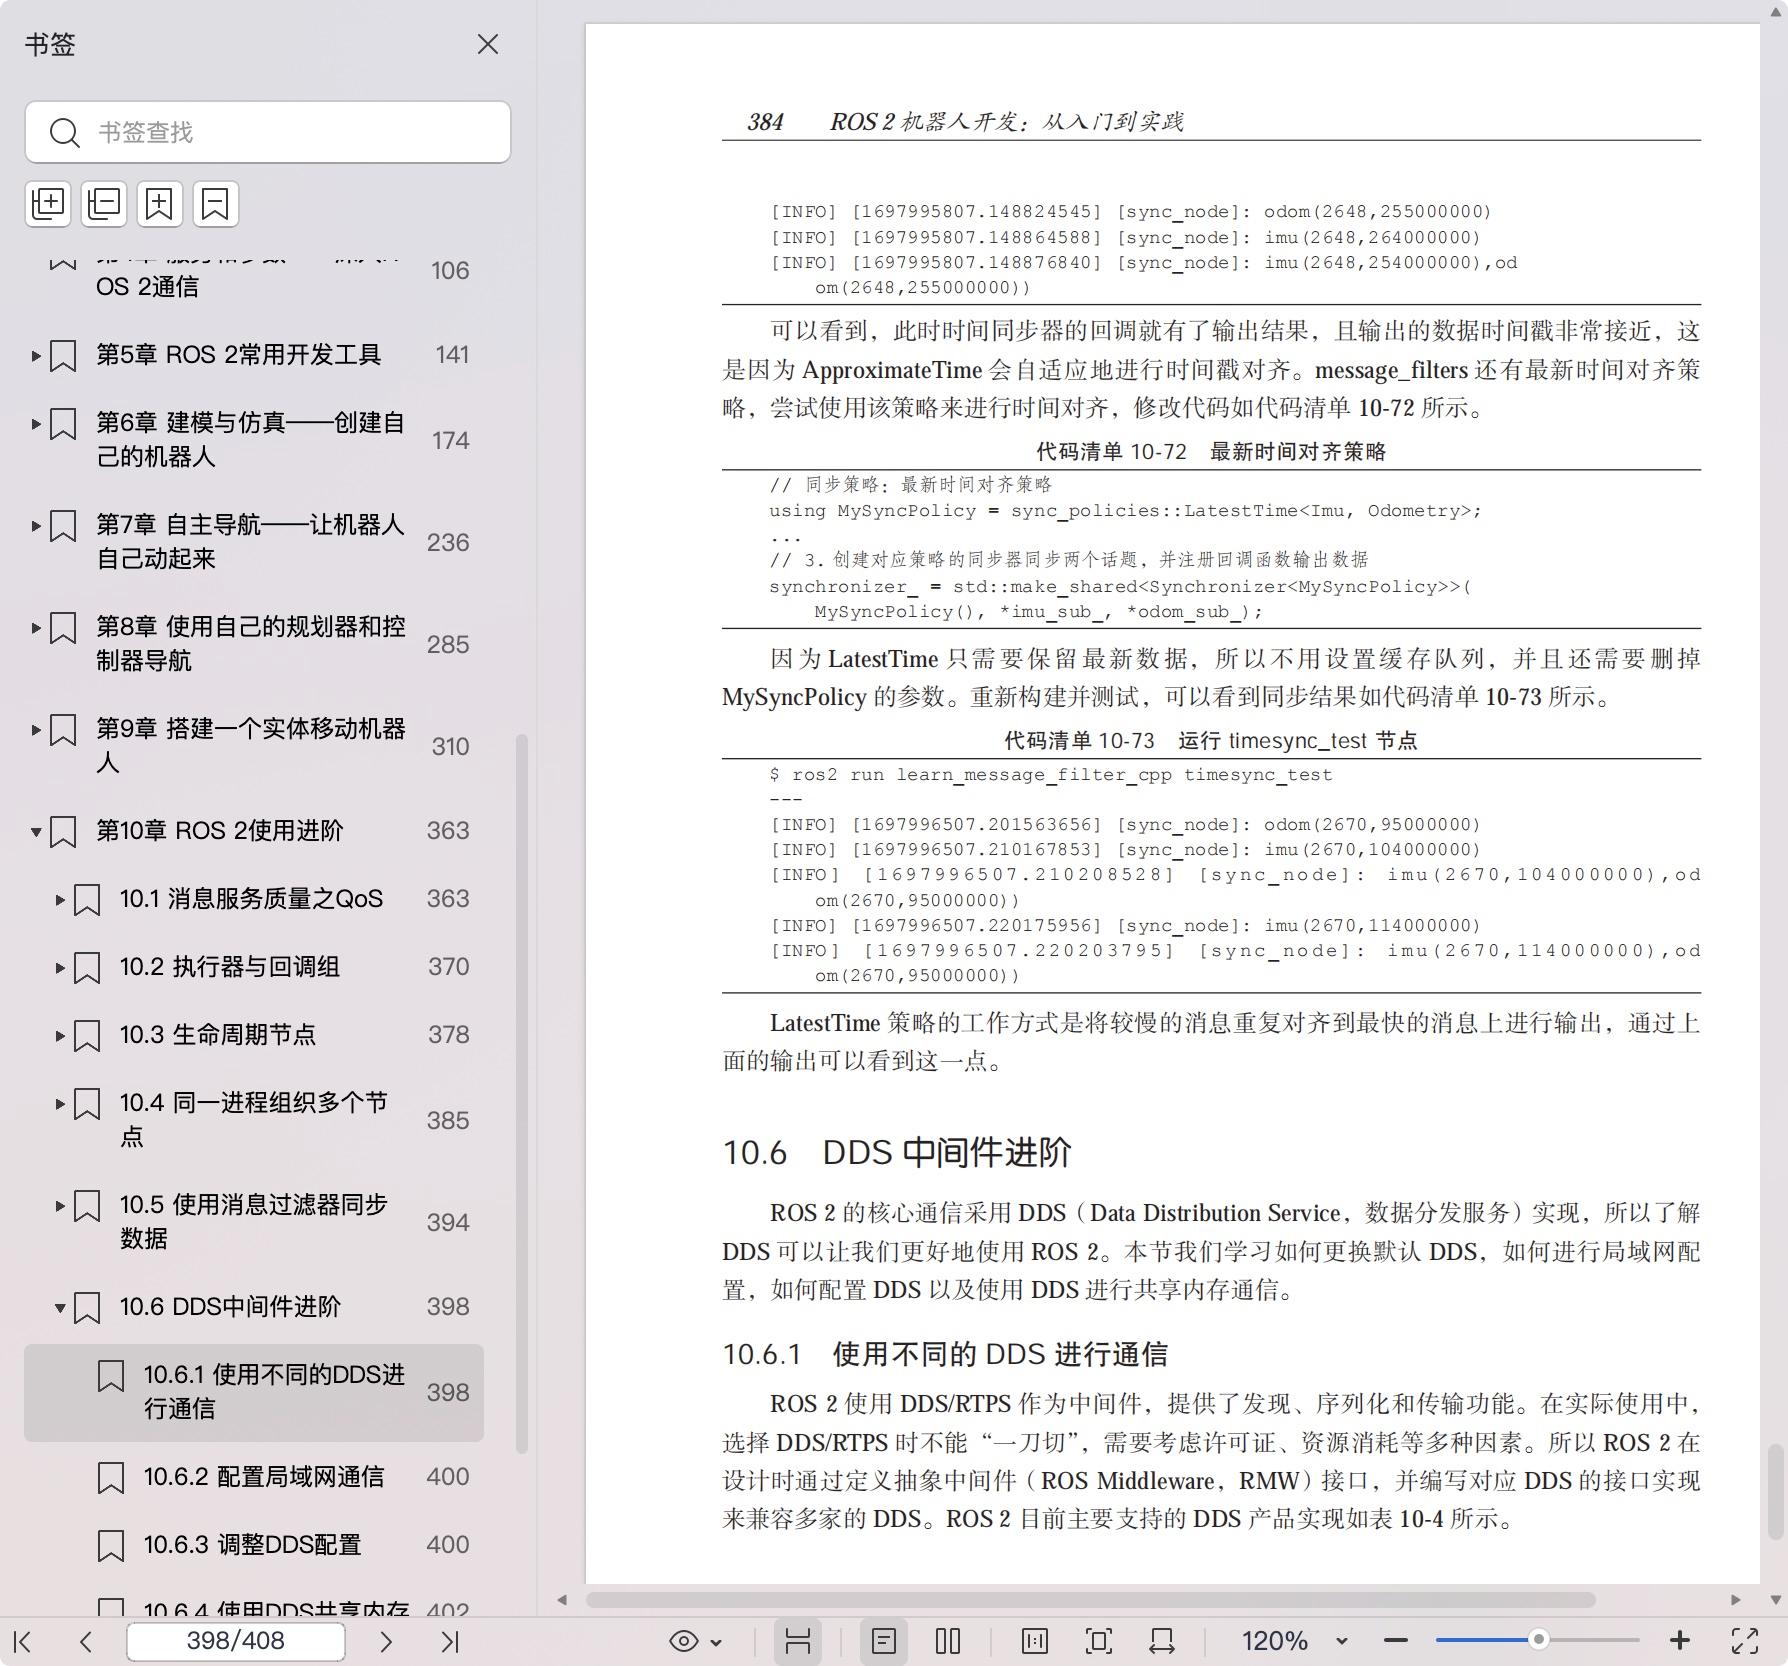The height and width of the screenshot is (1666, 1788).
Task: Collapse 10.6 DDS中间件进阶 section
Action: pyautogui.click(x=60, y=1308)
